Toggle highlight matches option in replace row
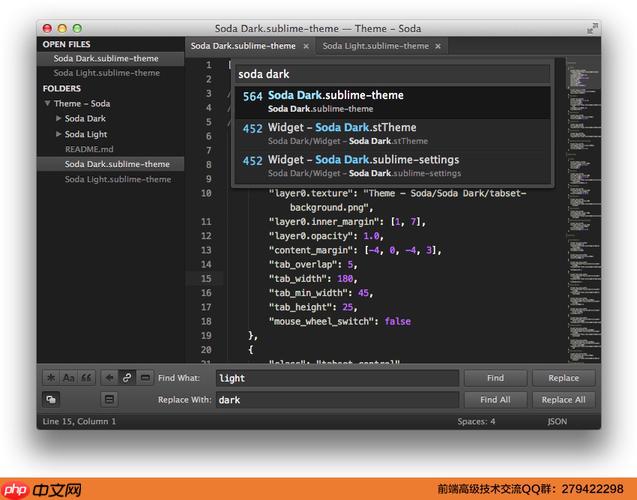637x500 pixels. [109, 399]
